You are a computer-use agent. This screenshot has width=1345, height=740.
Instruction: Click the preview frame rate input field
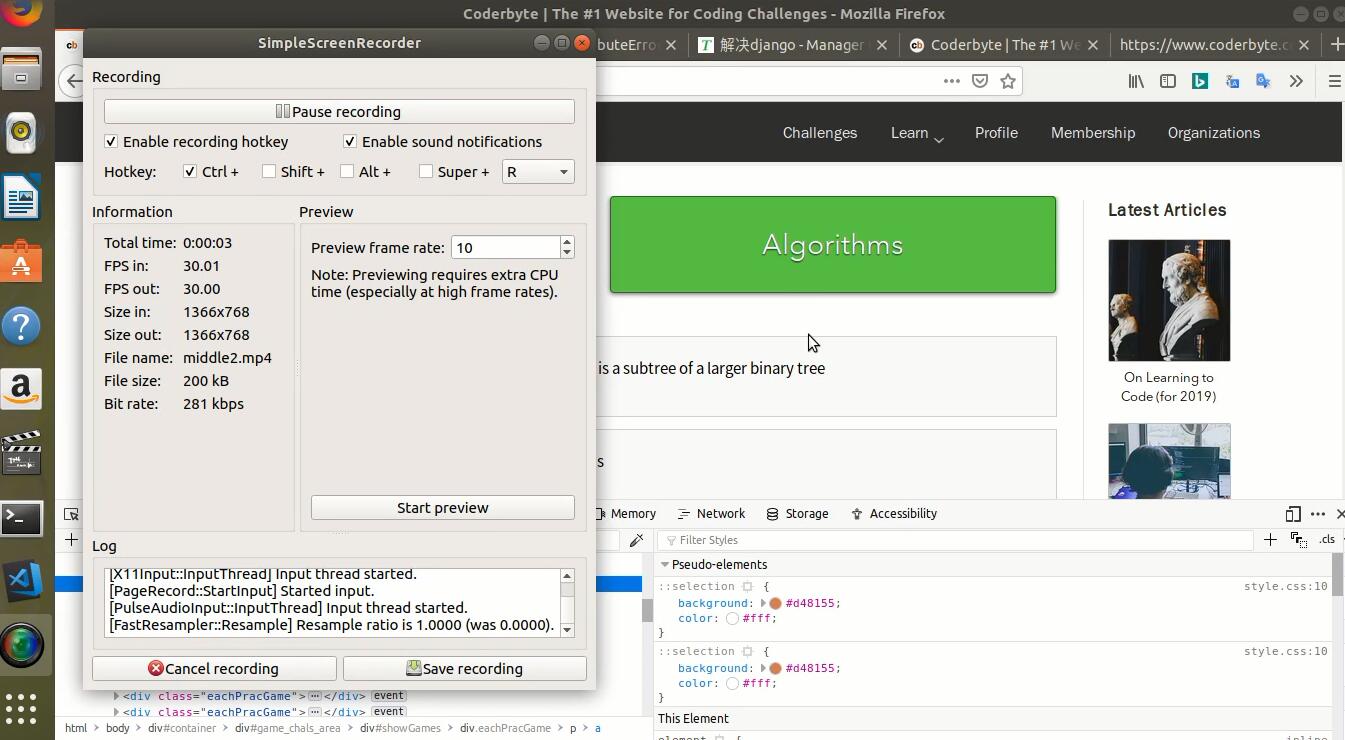[x=505, y=247]
